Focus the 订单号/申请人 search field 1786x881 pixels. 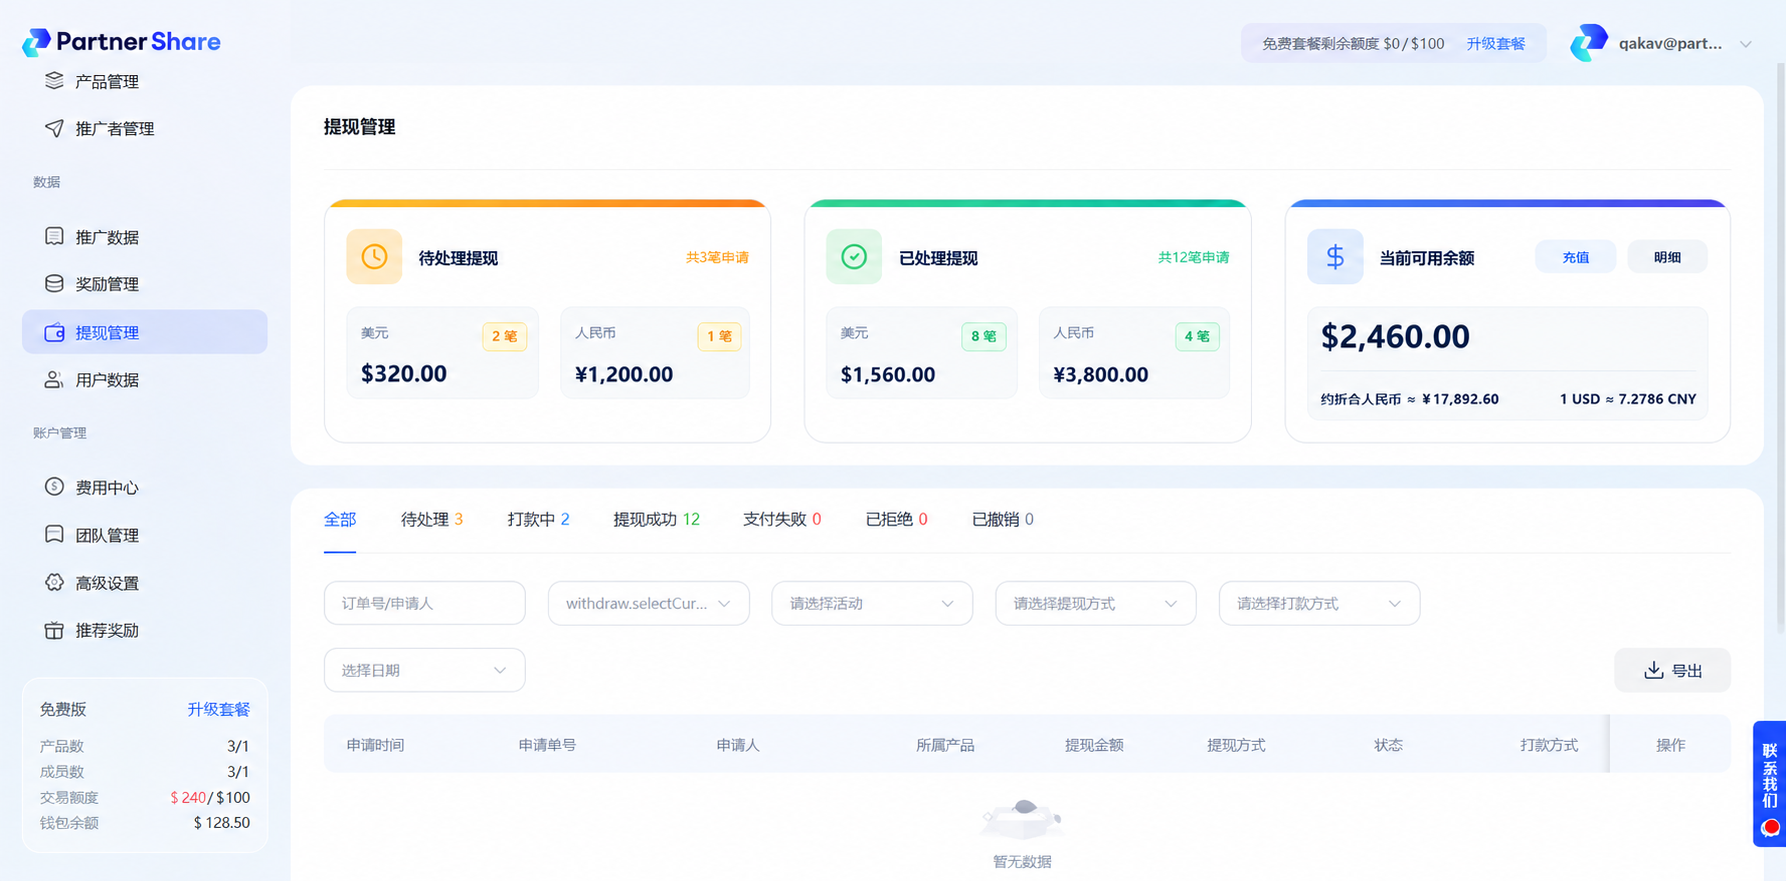424,603
